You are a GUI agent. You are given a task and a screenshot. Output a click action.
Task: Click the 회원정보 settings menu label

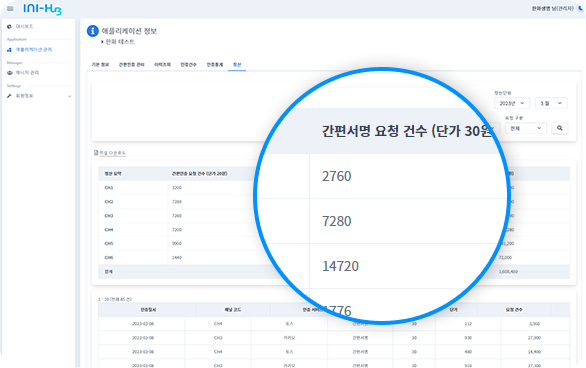pyautogui.click(x=24, y=96)
